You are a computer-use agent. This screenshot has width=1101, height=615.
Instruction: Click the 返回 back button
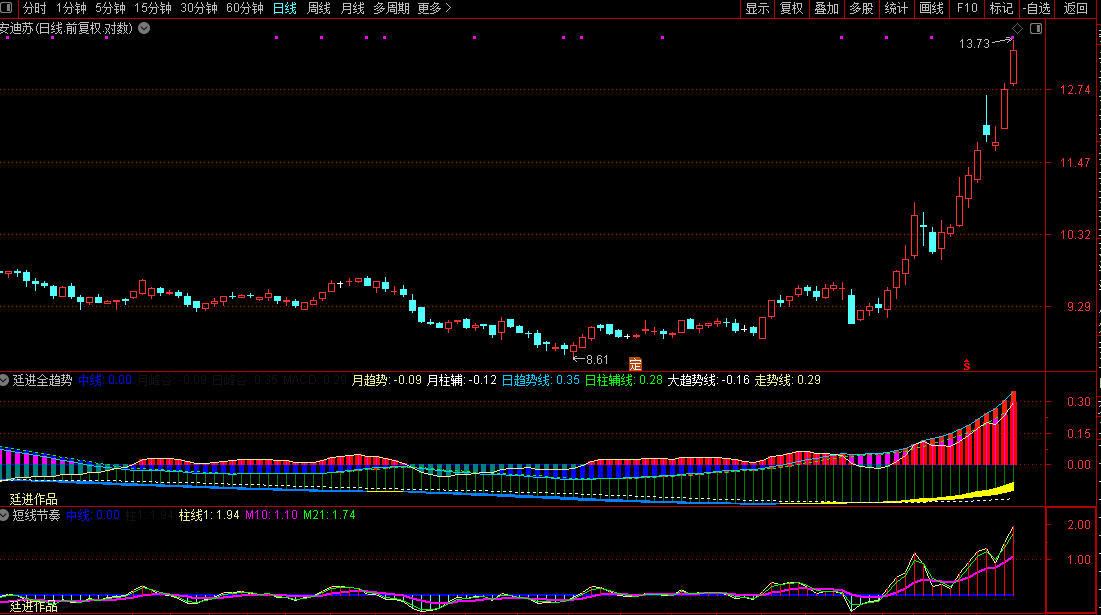1076,8
